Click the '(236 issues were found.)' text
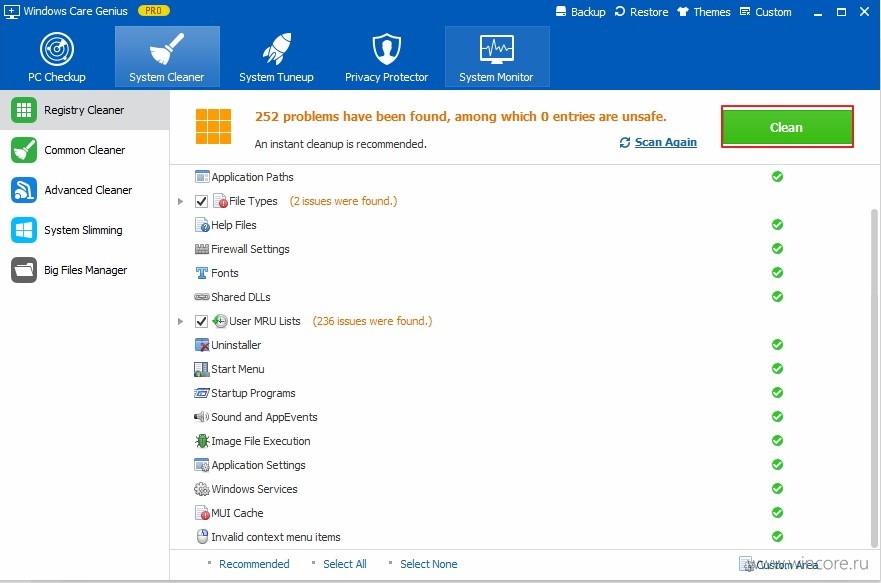The image size is (881, 583). (x=372, y=321)
